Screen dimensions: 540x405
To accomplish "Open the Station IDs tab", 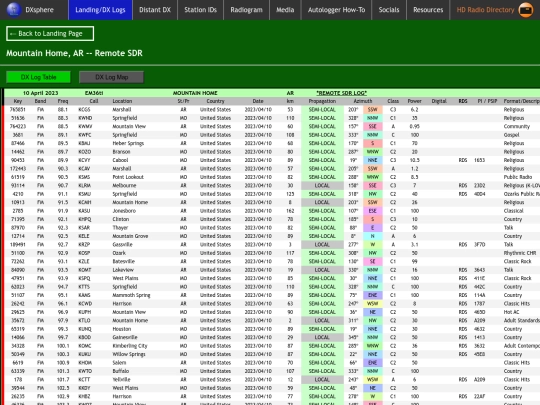I will pos(200,10).
